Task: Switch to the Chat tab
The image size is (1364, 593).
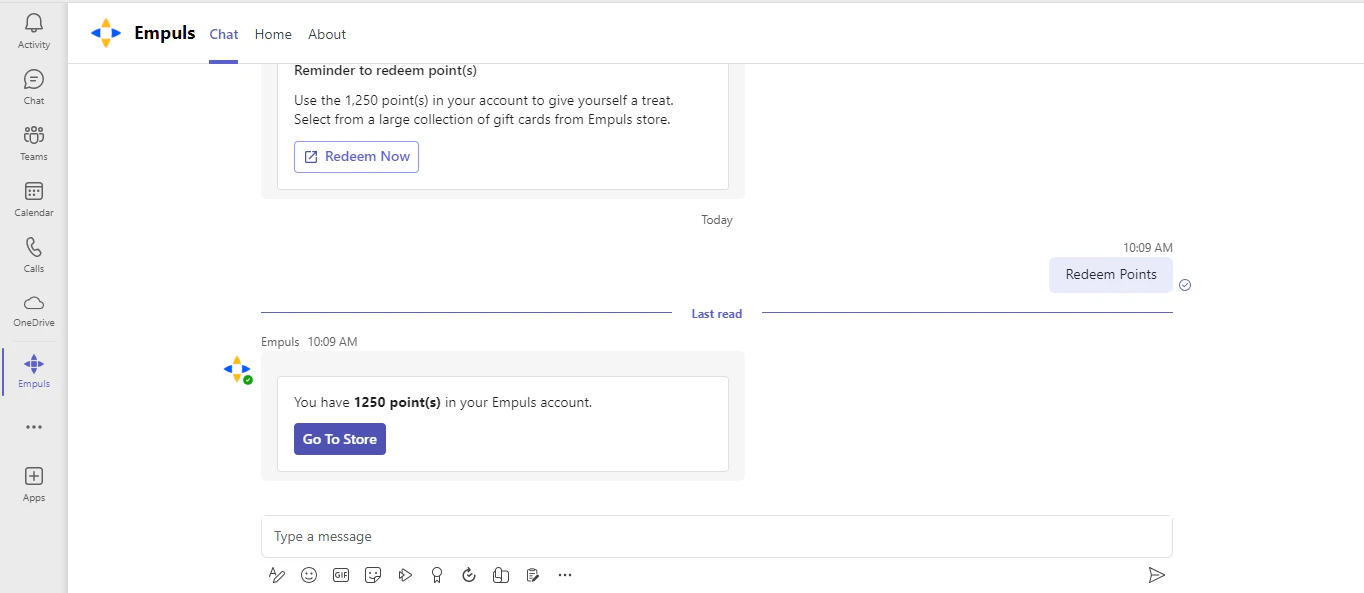Action: point(224,34)
